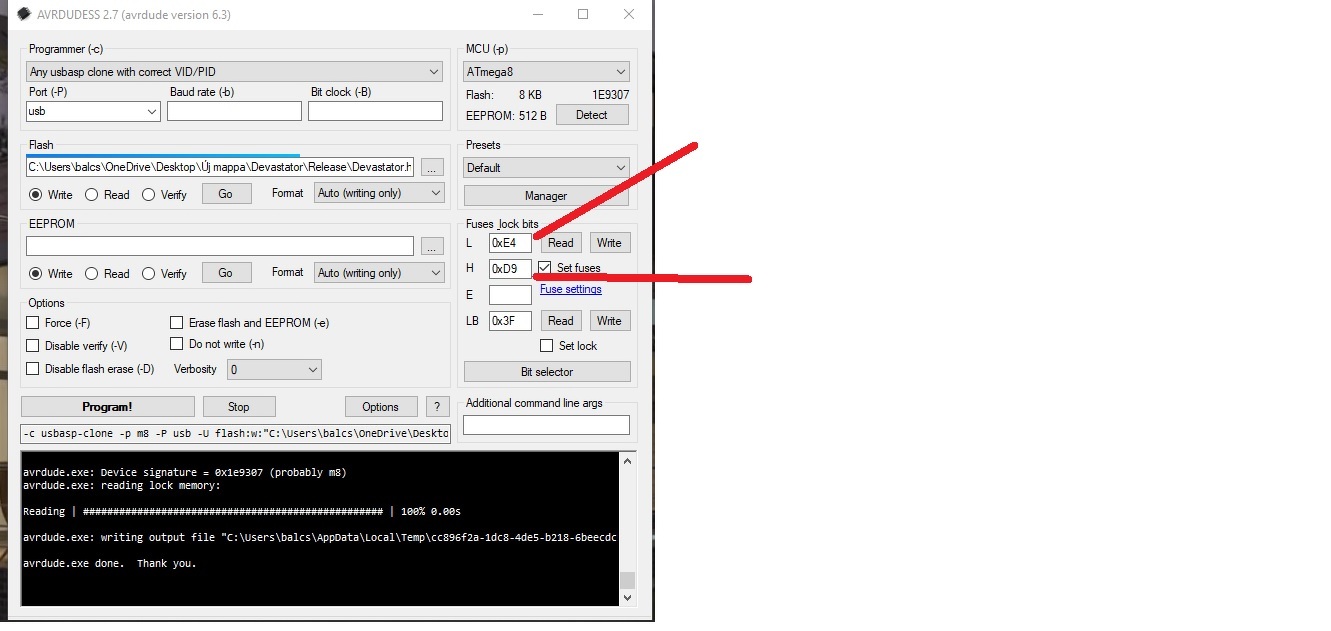Viewport: 1331px width, 631px height.
Task: Open the Fuse settings link
Action: coord(571,290)
